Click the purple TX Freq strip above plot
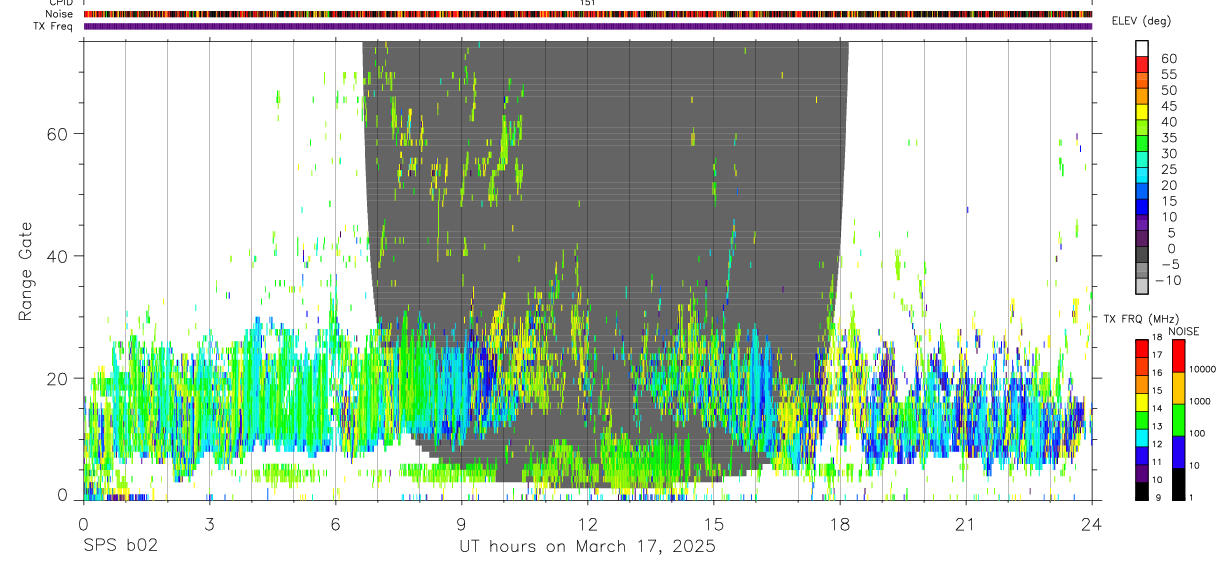Screen dimensions: 1228x567 pos(587,26)
